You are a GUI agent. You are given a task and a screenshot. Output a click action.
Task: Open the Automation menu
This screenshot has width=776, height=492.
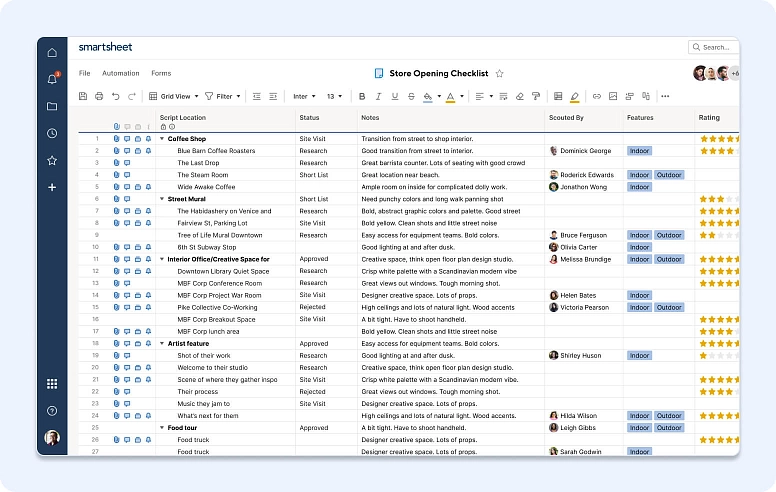point(121,73)
